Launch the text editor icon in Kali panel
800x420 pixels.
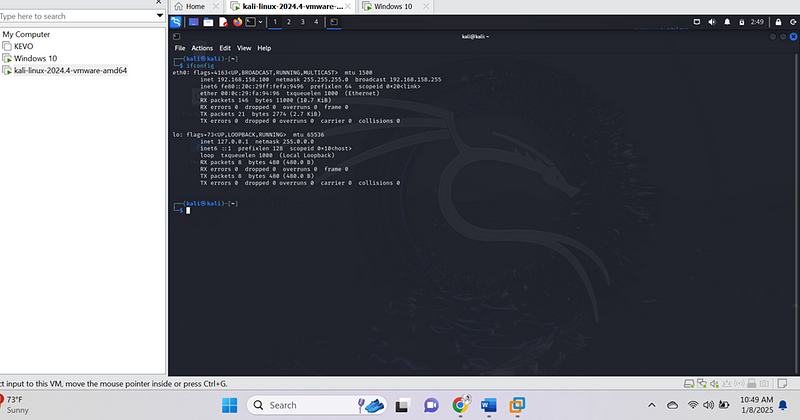223,22
